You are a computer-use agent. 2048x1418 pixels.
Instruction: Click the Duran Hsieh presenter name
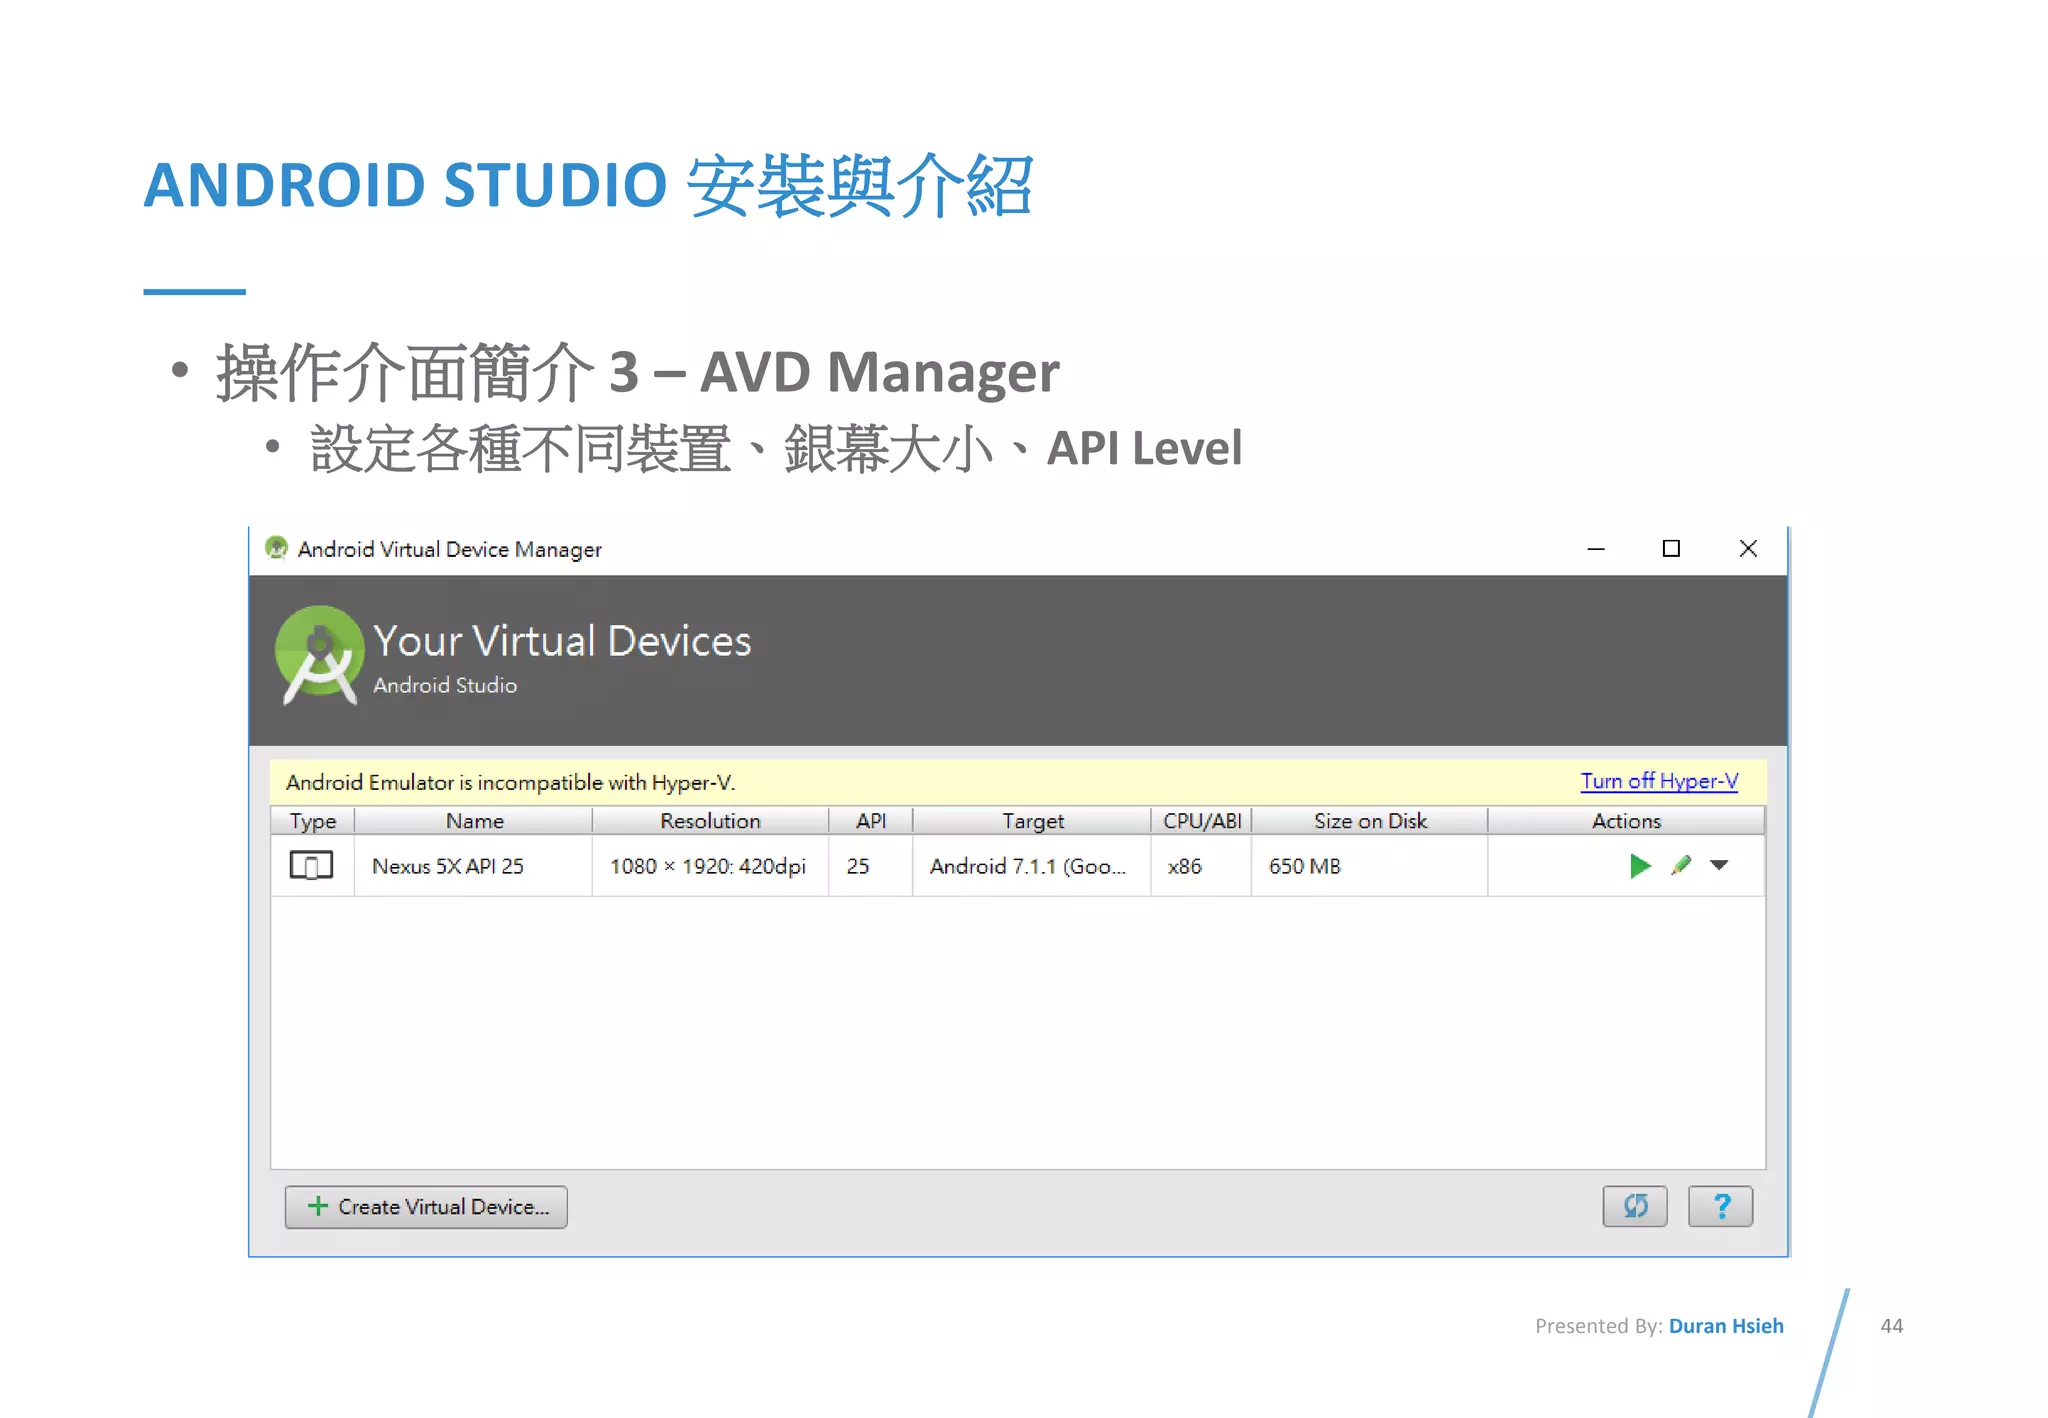tap(1726, 1326)
